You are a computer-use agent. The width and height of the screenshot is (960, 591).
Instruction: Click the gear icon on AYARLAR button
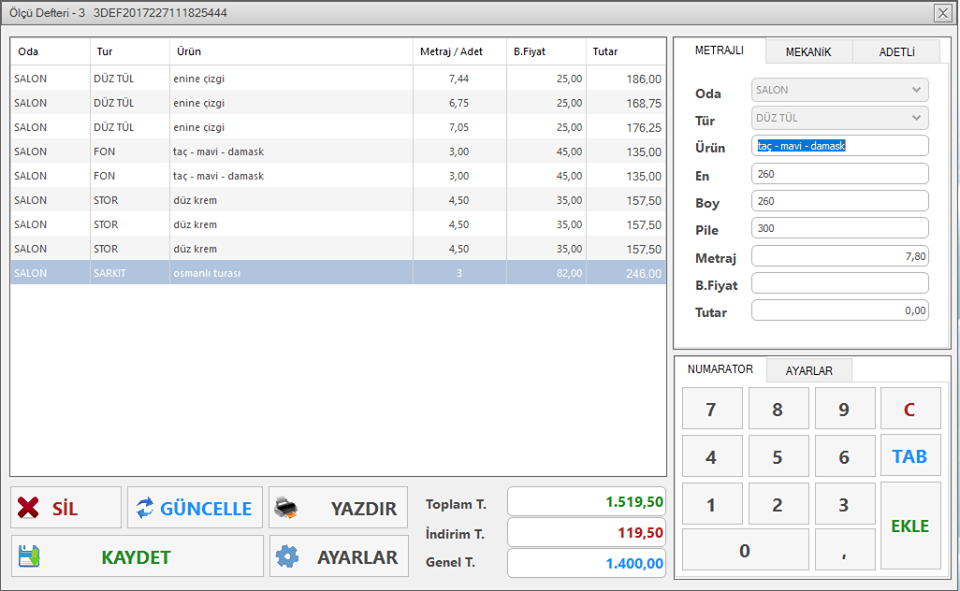tap(287, 557)
